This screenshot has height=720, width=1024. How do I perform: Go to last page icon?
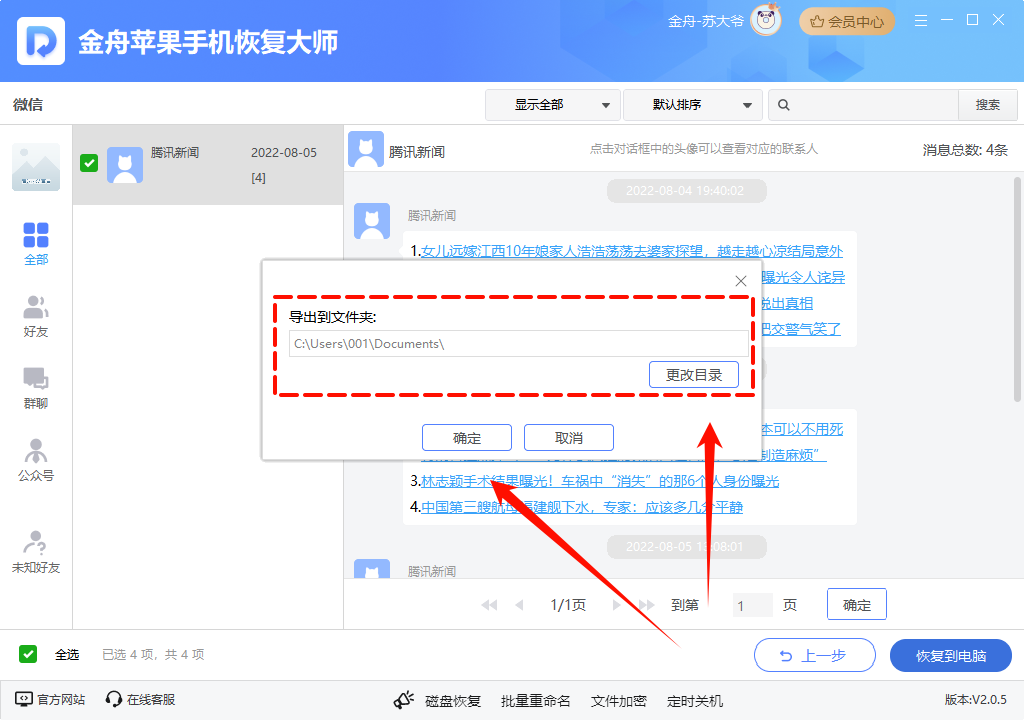tap(647, 605)
